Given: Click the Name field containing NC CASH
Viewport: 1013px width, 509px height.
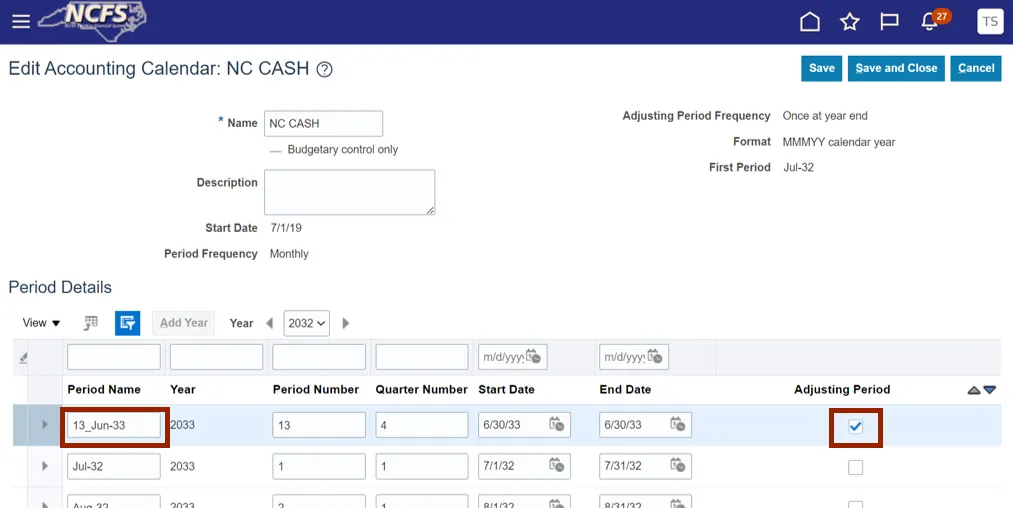Looking at the screenshot, I should pyautogui.click(x=323, y=123).
